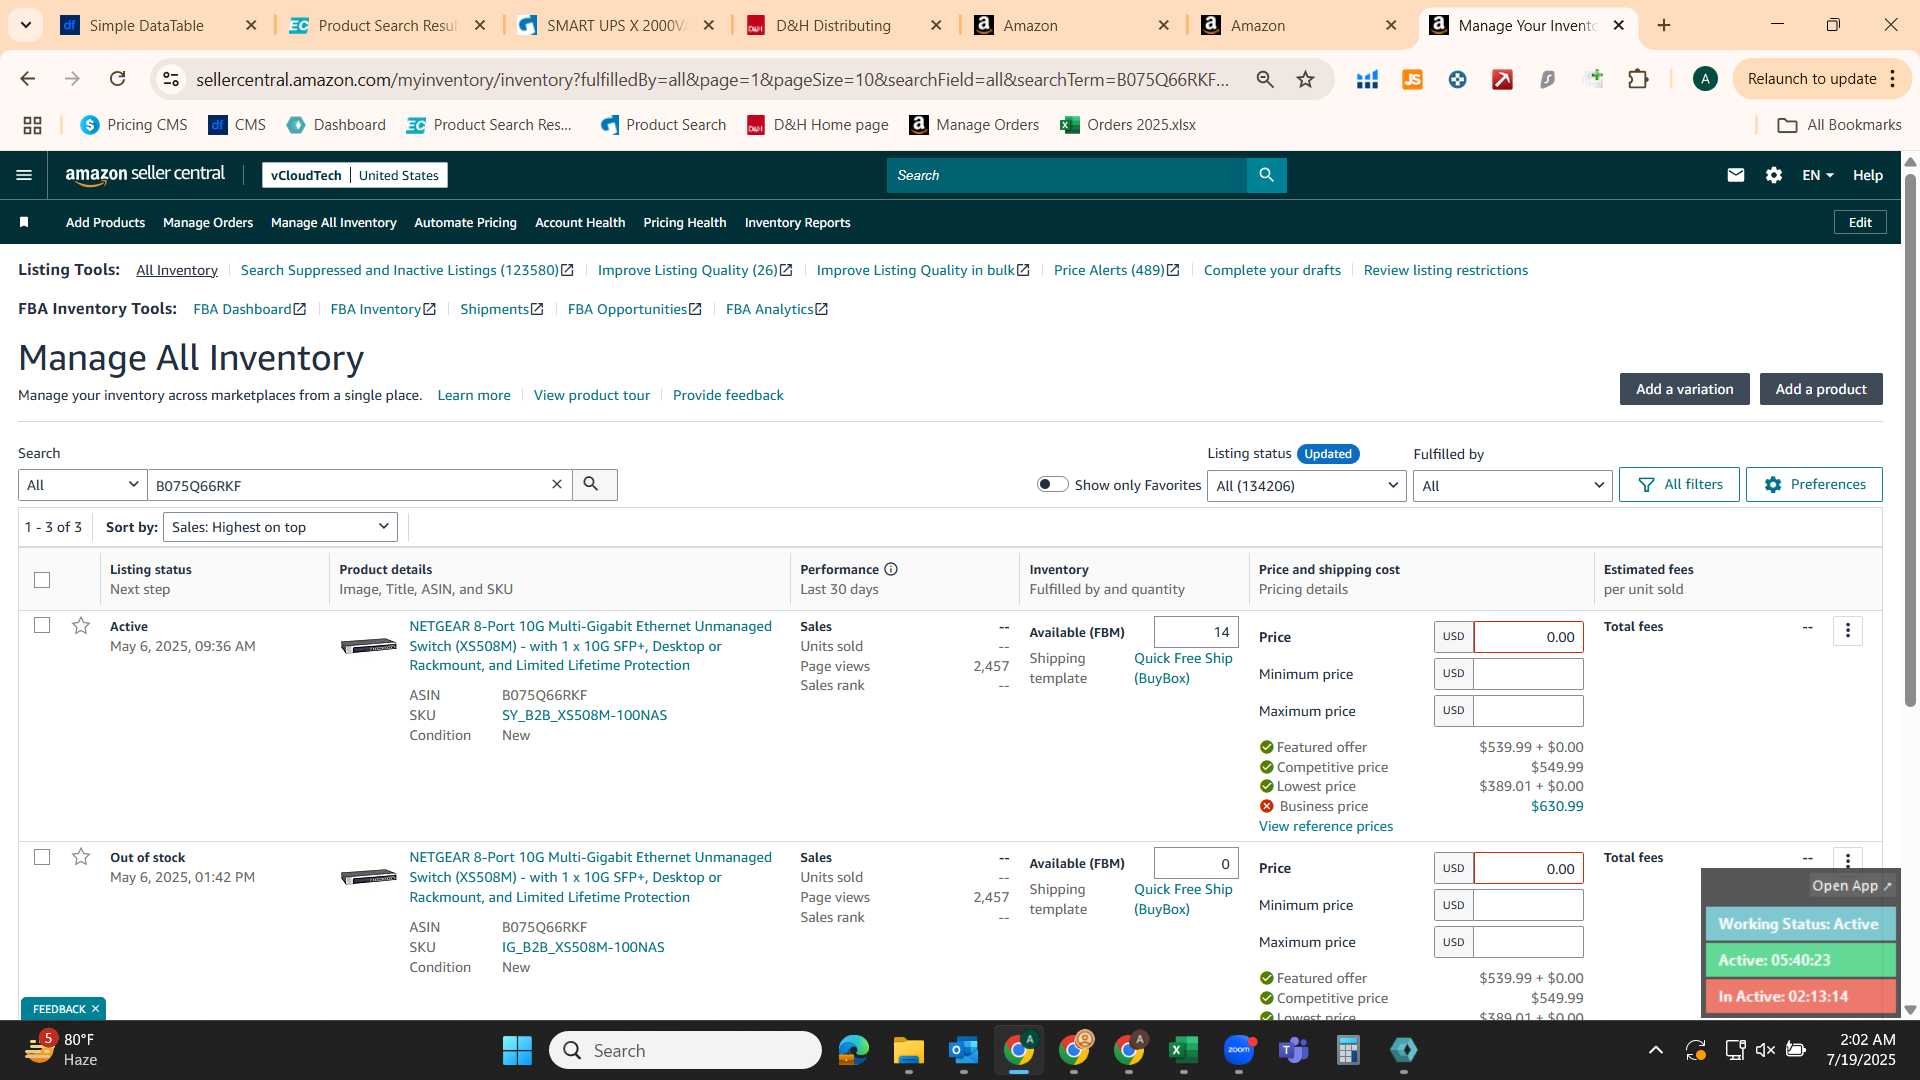Image resolution: width=1920 pixels, height=1080 pixels.
Task: Open Outlook from the taskbar
Action: [963, 1050]
